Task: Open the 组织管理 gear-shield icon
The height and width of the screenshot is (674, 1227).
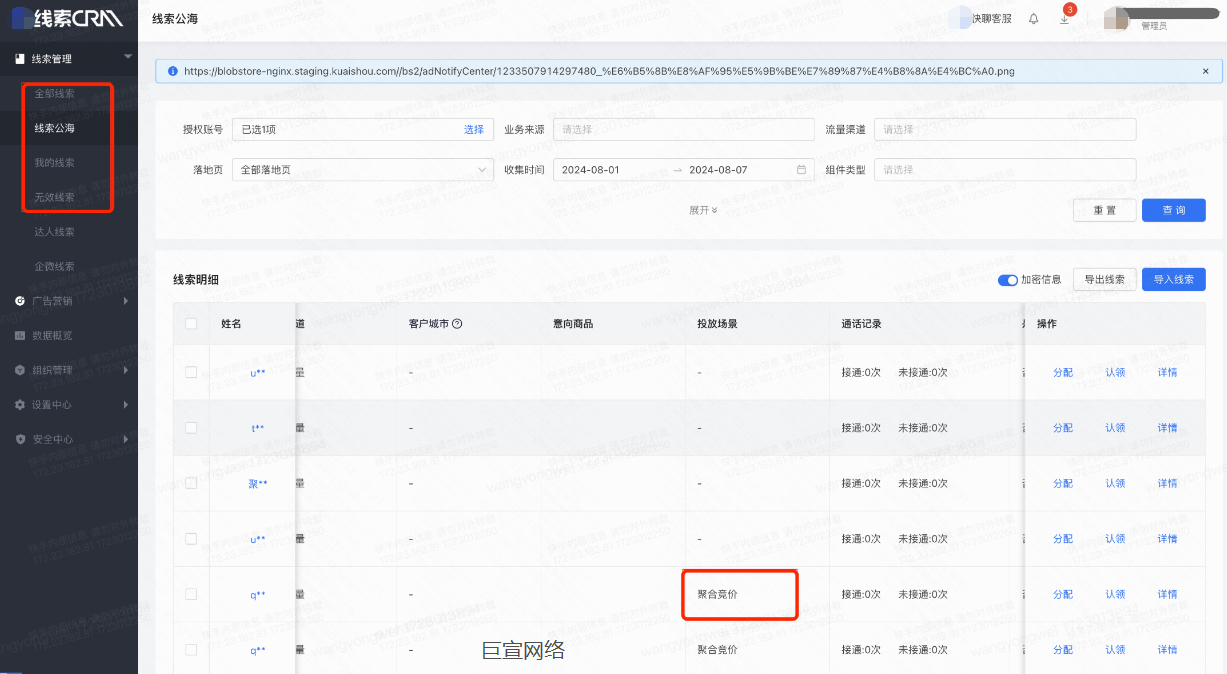Action: pyautogui.click(x=22, y=370)
